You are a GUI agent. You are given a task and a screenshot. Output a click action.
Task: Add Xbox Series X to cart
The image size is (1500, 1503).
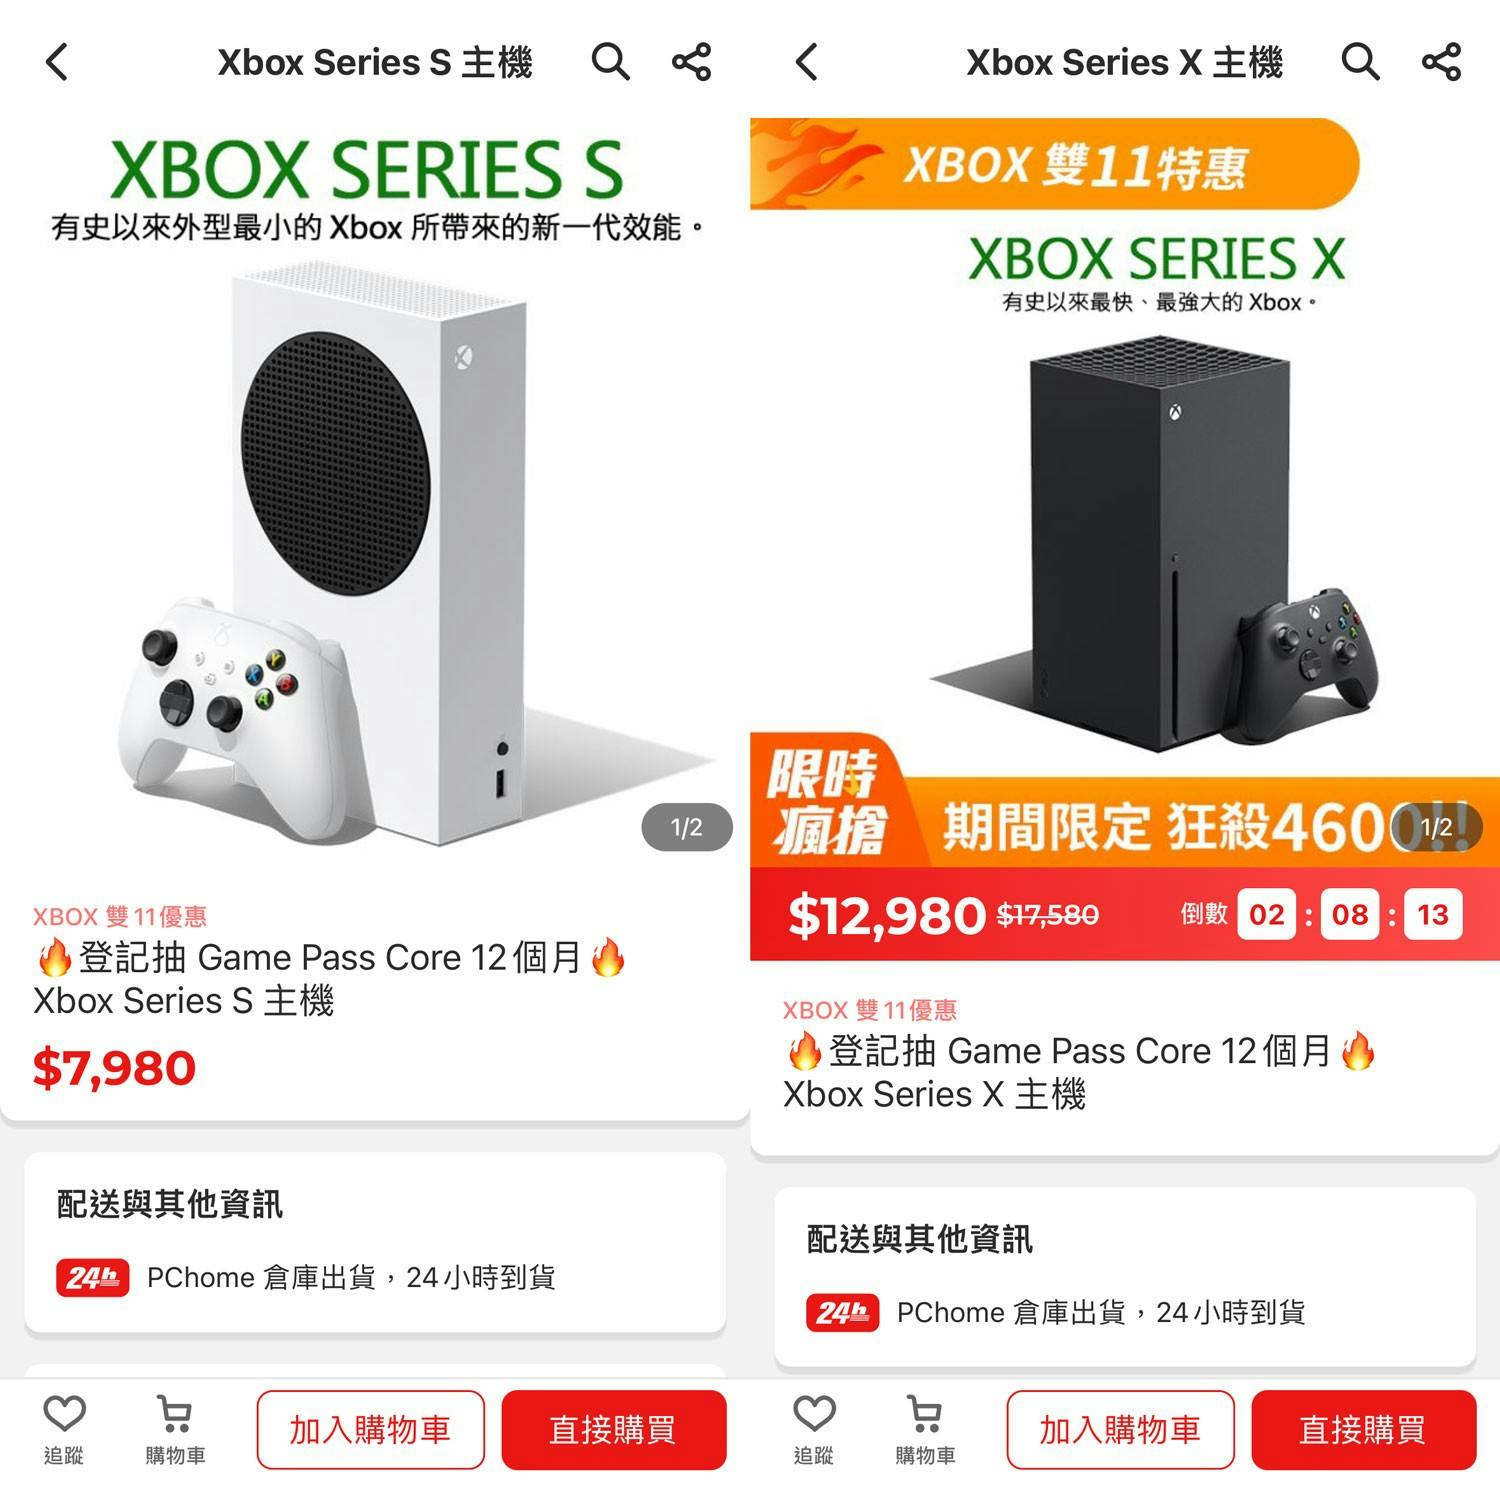tap(1120, 1430)
